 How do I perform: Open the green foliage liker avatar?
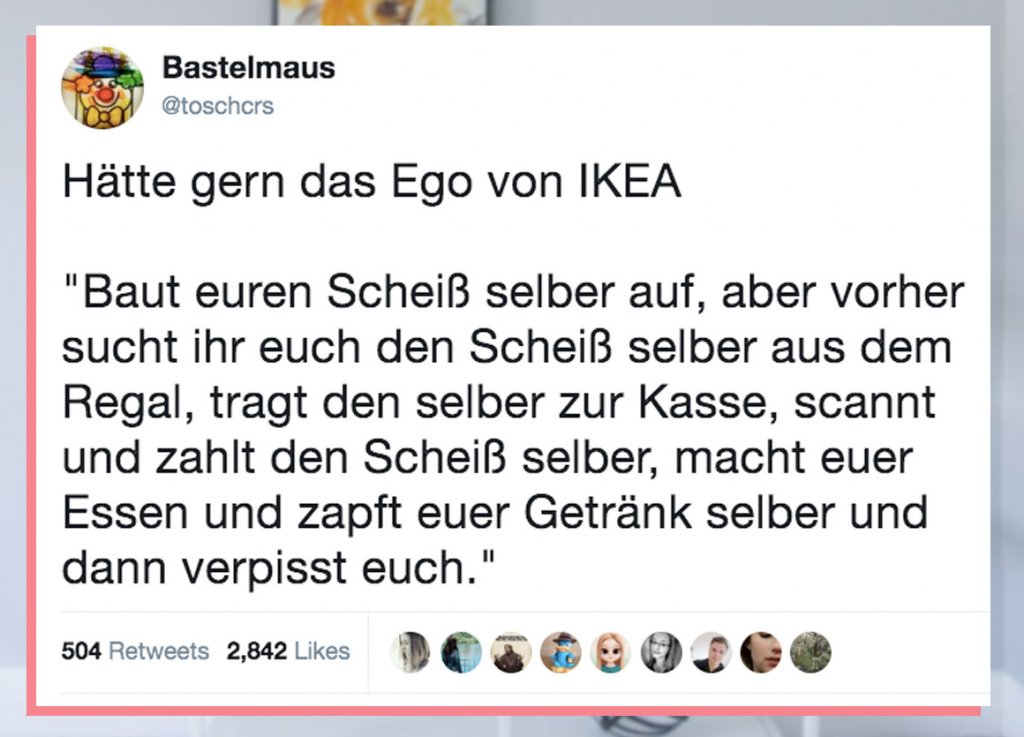pyautogui.click(x=811, y=652)
